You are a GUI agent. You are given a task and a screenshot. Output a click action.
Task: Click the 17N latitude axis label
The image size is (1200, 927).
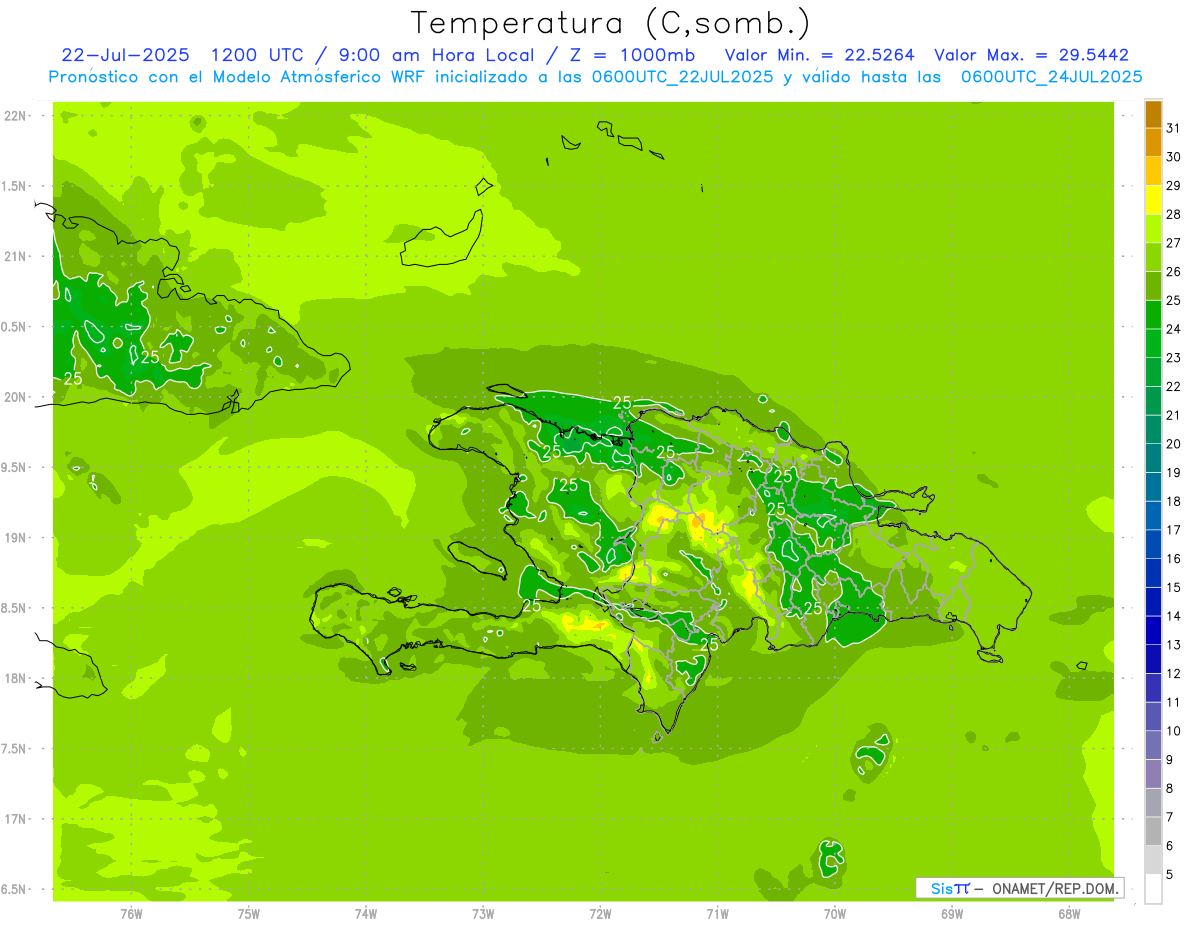click(15, 819)
